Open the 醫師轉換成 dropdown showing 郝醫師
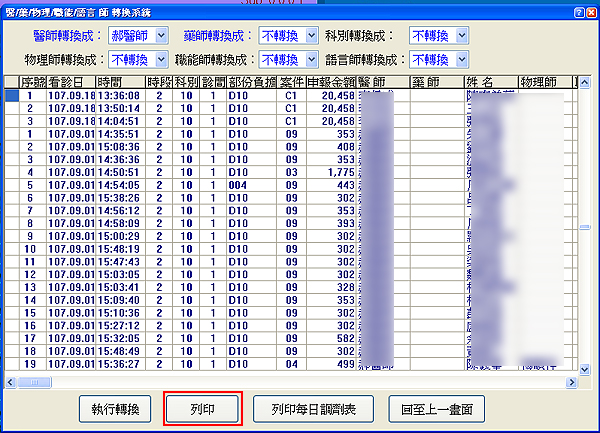The height and width of the screenshot is (433, 600). pos(160,35)
